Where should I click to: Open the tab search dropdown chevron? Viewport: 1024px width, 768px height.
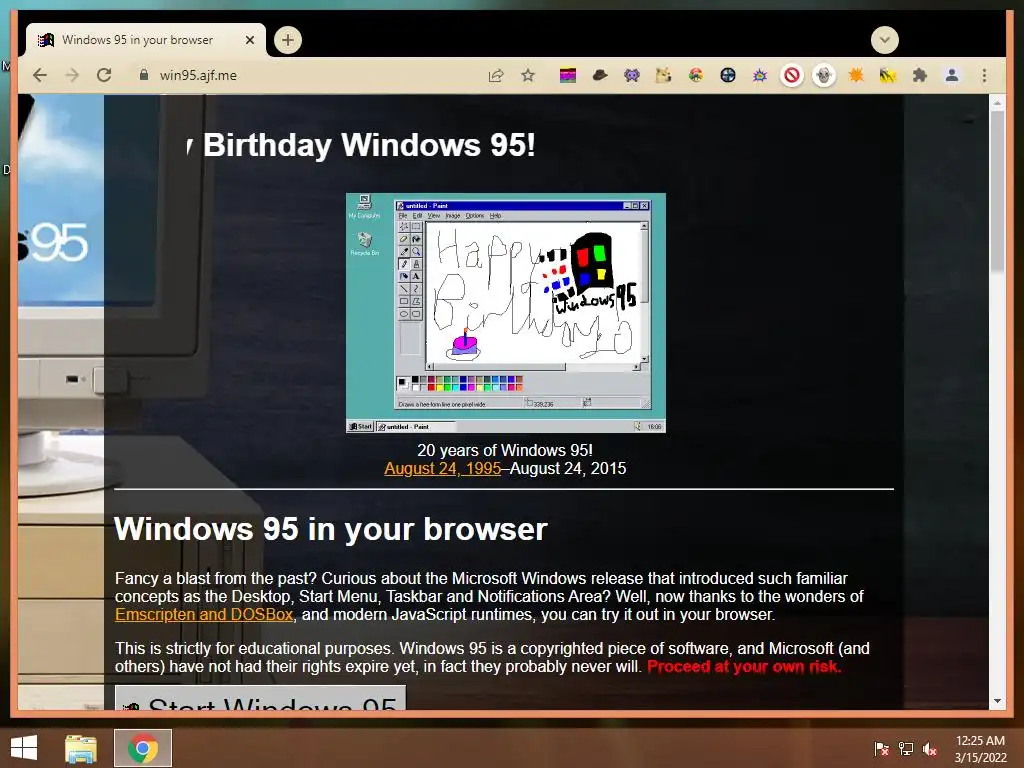884,40
